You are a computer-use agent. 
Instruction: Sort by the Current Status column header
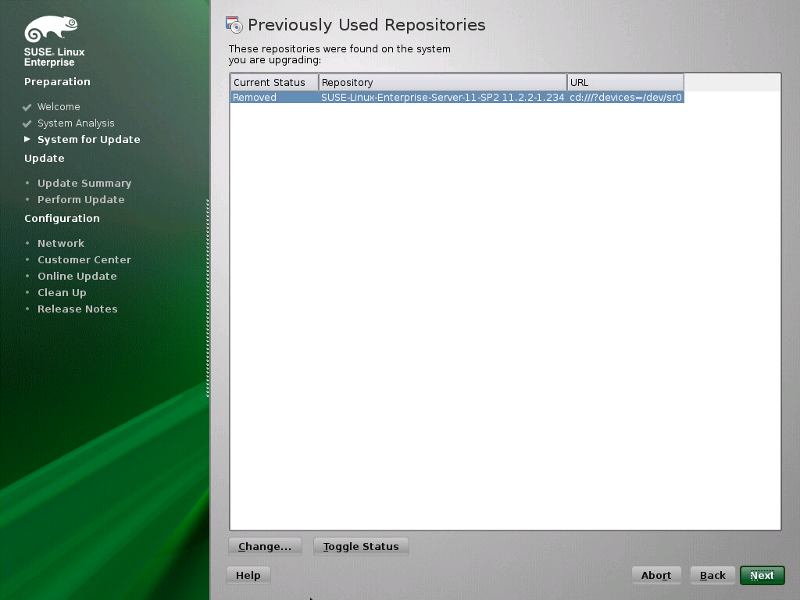pos(274,82)
